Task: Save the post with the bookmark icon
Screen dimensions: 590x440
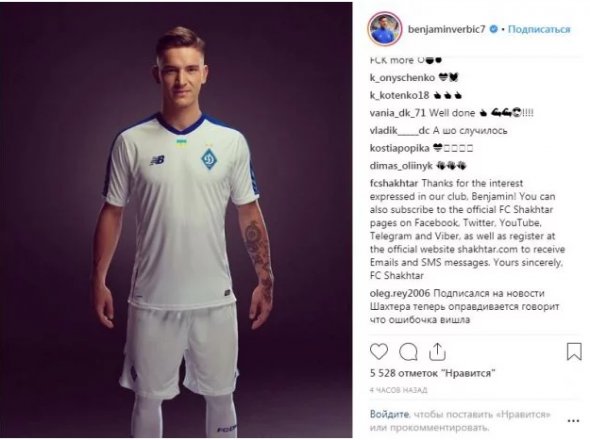Action: point(574,352)
